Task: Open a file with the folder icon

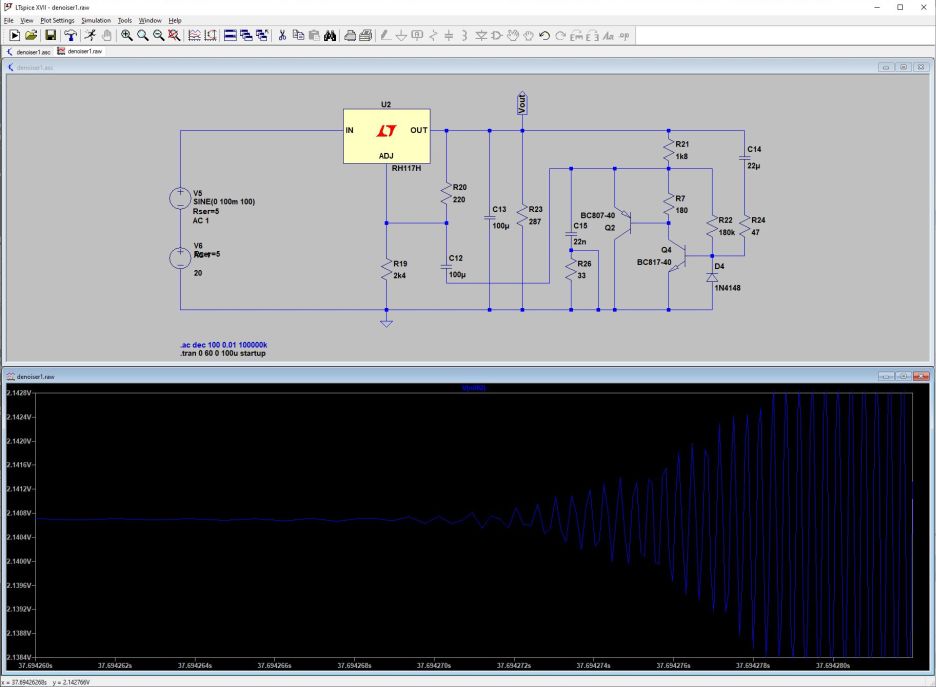Action: [x=31, y=36]
